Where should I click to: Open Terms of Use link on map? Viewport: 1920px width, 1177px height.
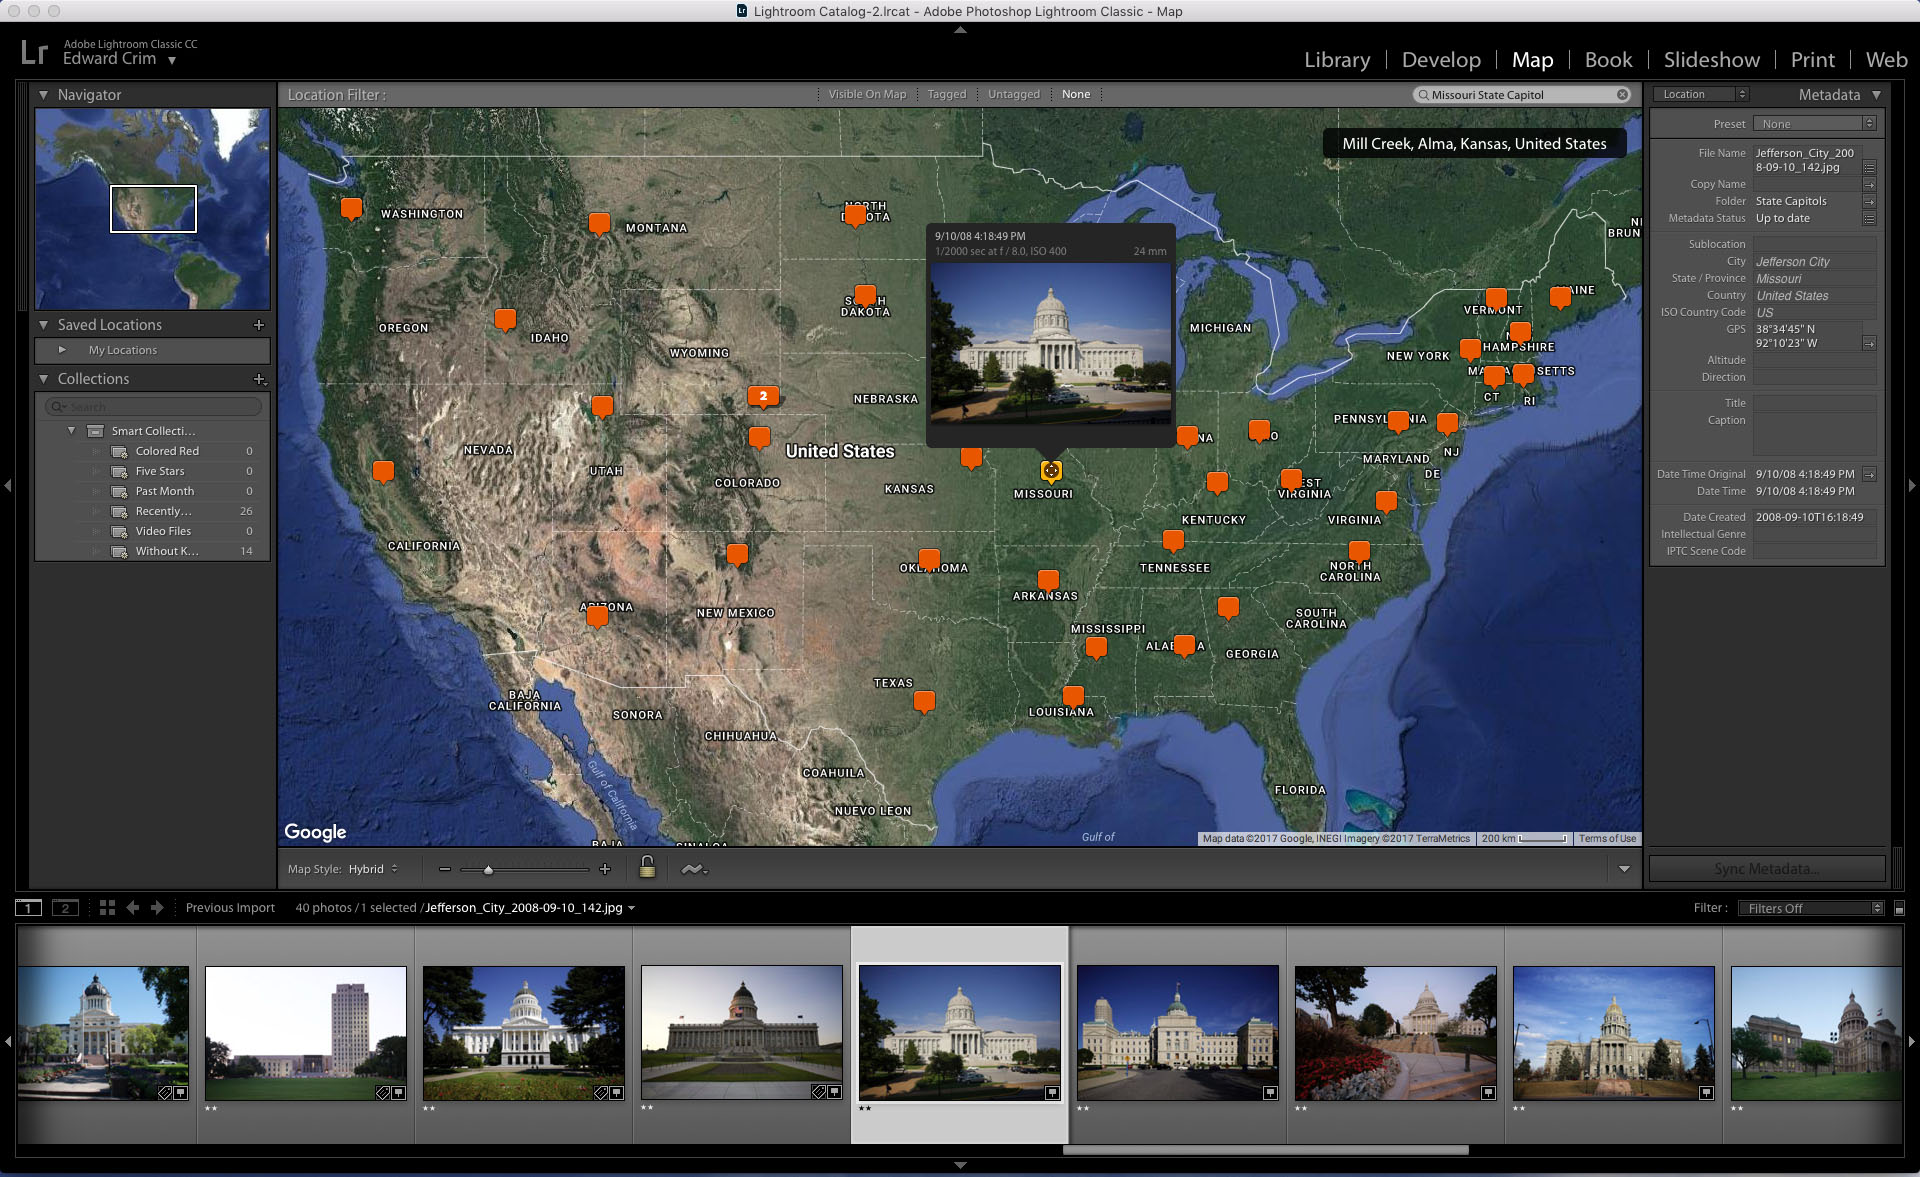pyautogui.click(x=1607, y=839)
